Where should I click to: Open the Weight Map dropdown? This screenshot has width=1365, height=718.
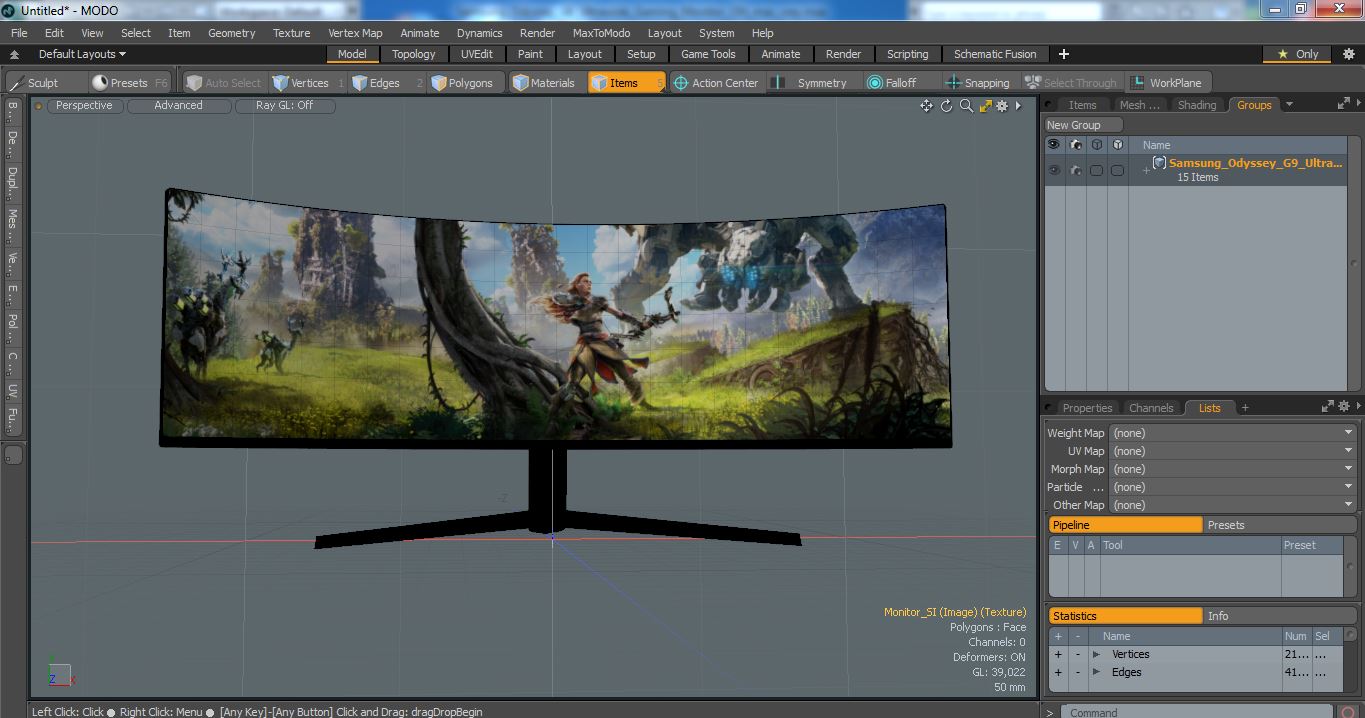(1232, 433)
